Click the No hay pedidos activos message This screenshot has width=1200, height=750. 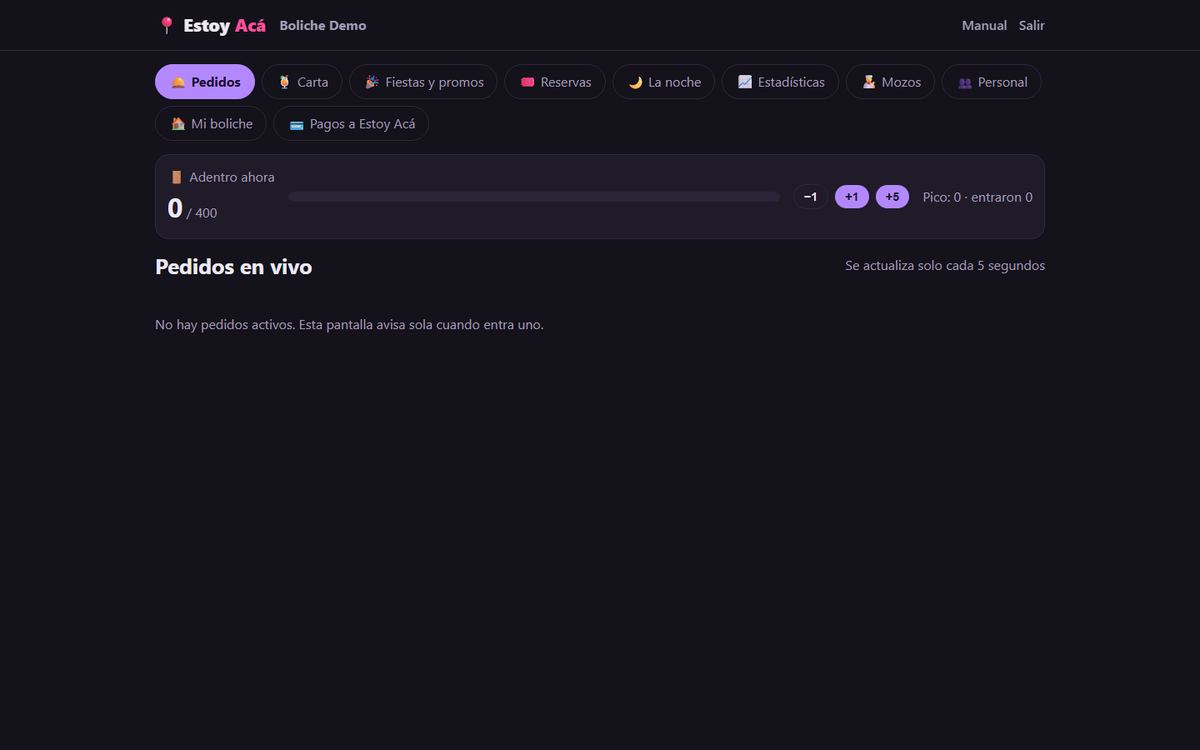pos(349,325)
